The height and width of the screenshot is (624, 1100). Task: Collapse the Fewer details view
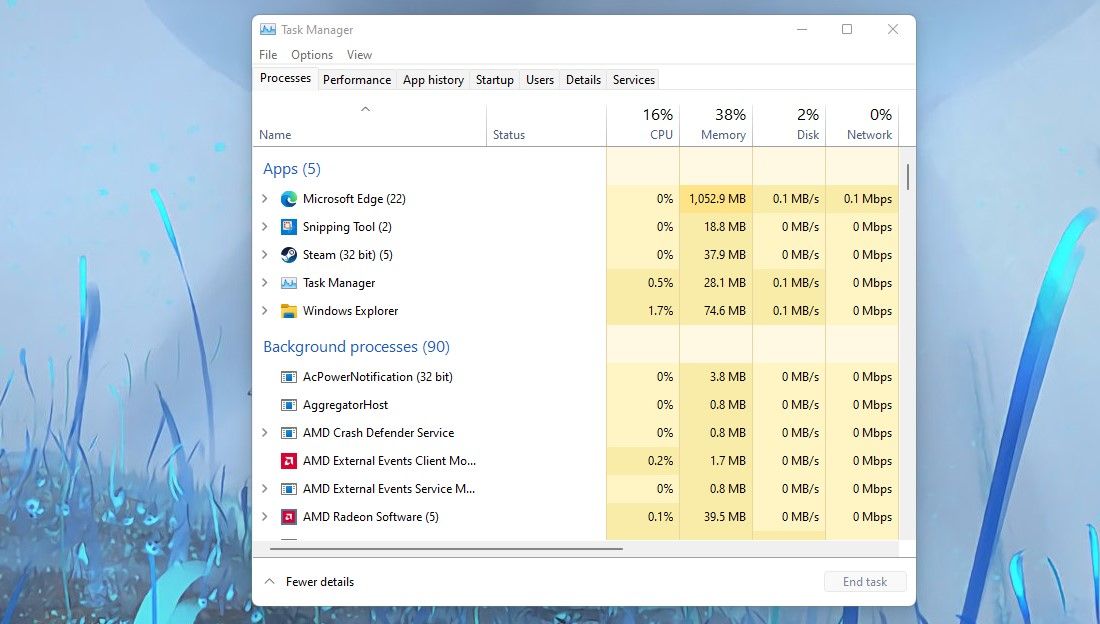[x=308, y=581]
